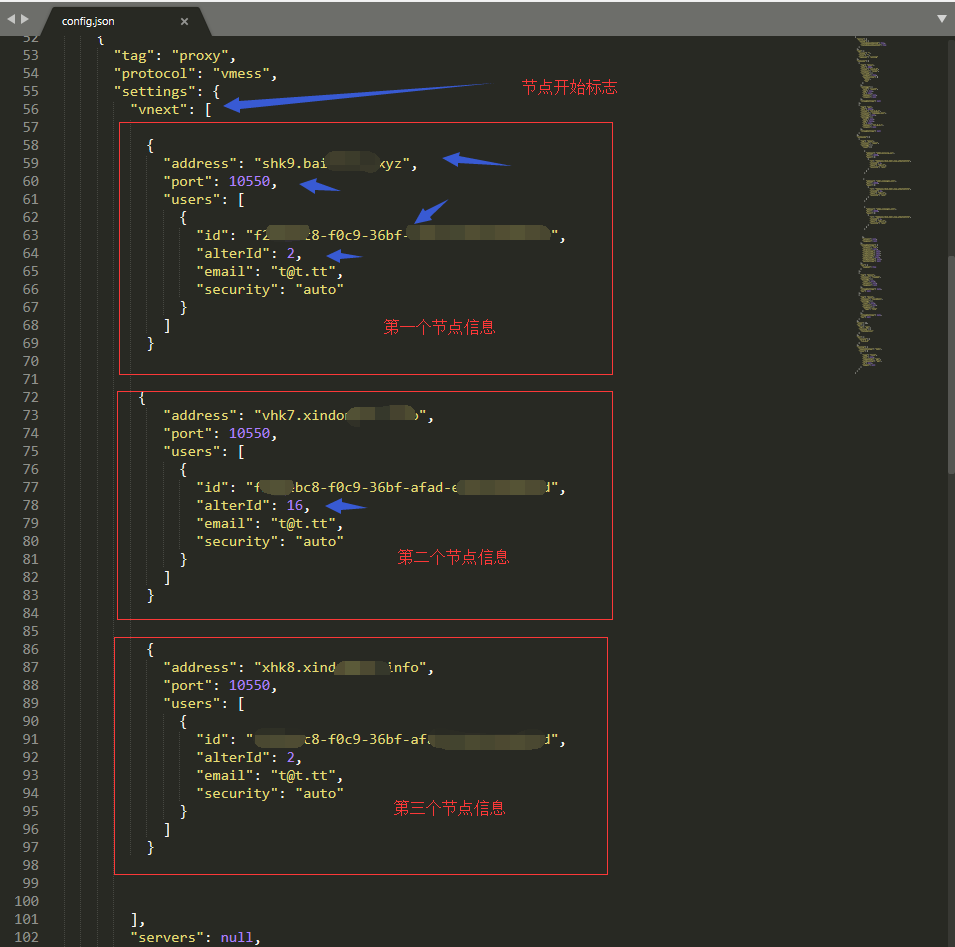This screenshot has width=955, height=947.
Task: Go to next tab with right arrow
Action: [25, 19]
